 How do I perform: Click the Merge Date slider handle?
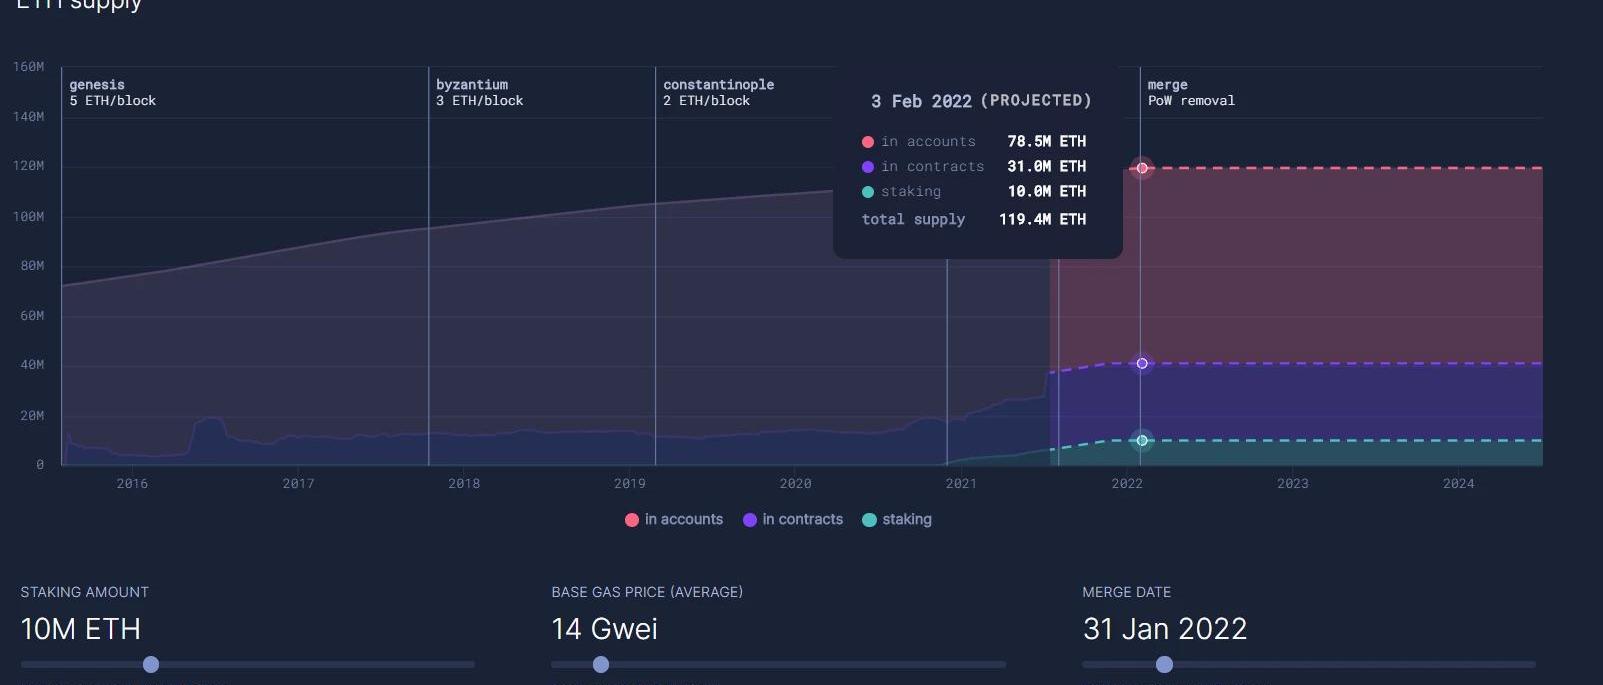(1164, 664)
